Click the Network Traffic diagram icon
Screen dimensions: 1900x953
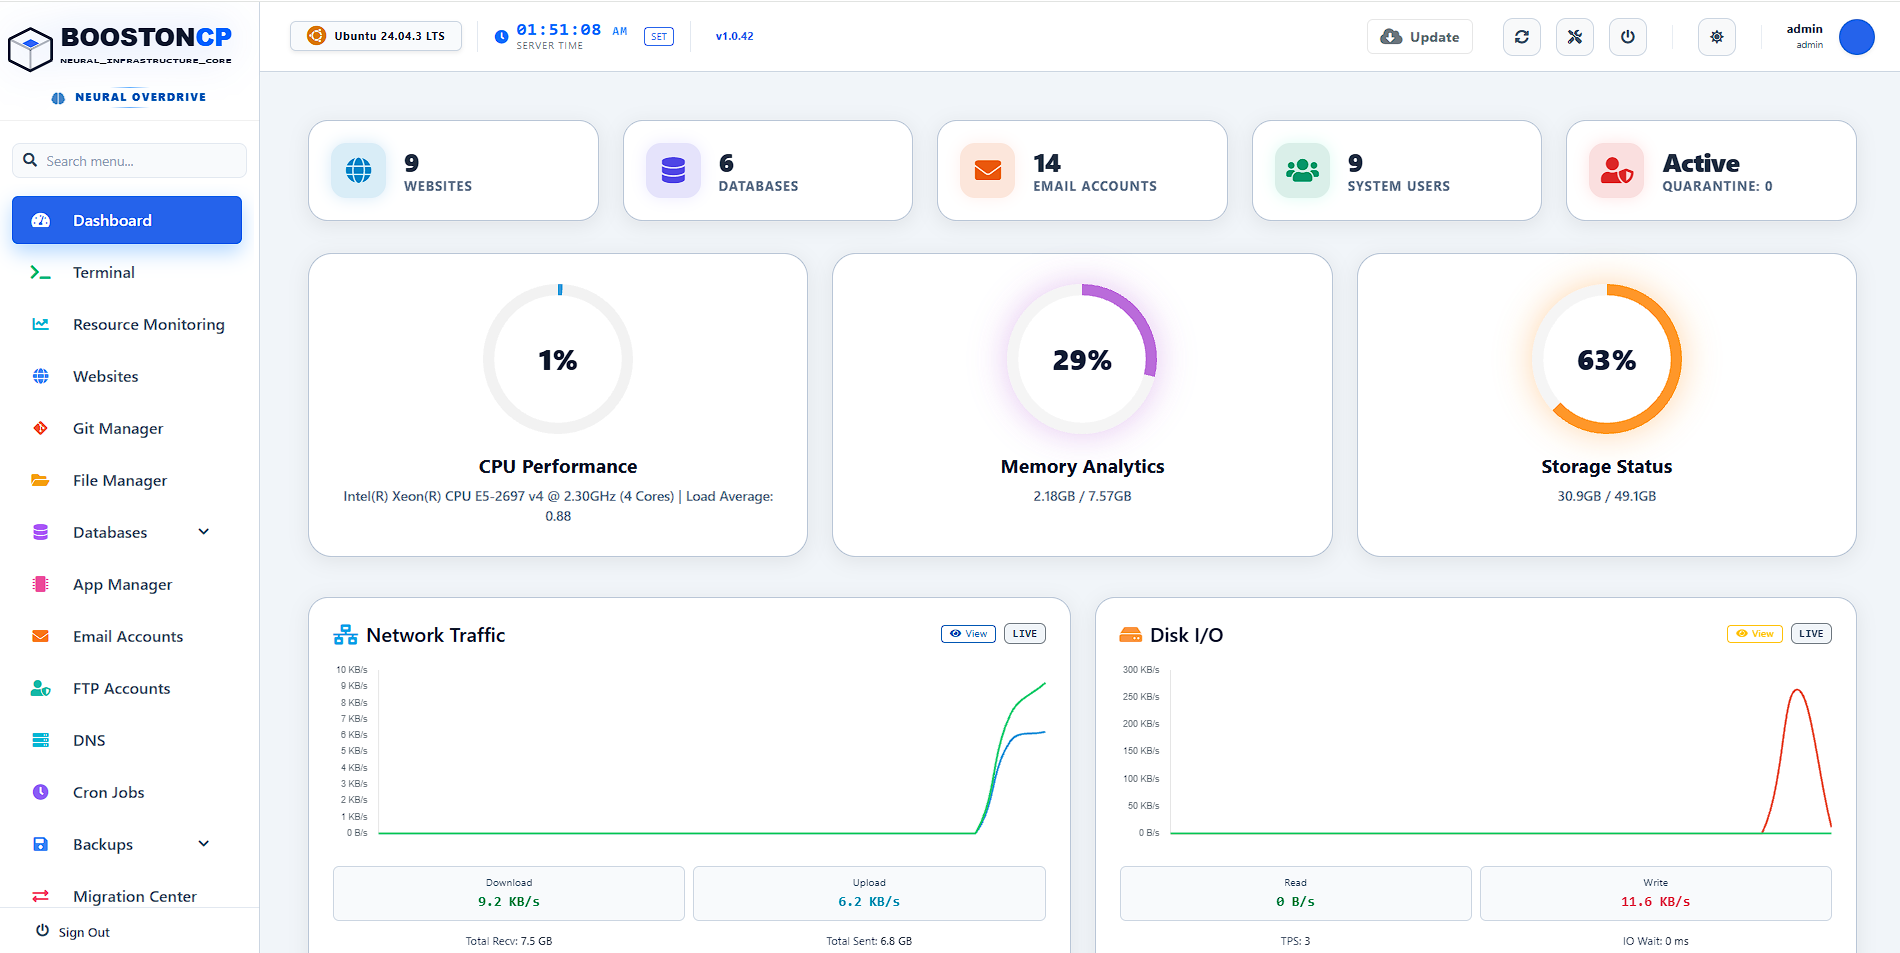pyautogui.click(x=345, y=635)
